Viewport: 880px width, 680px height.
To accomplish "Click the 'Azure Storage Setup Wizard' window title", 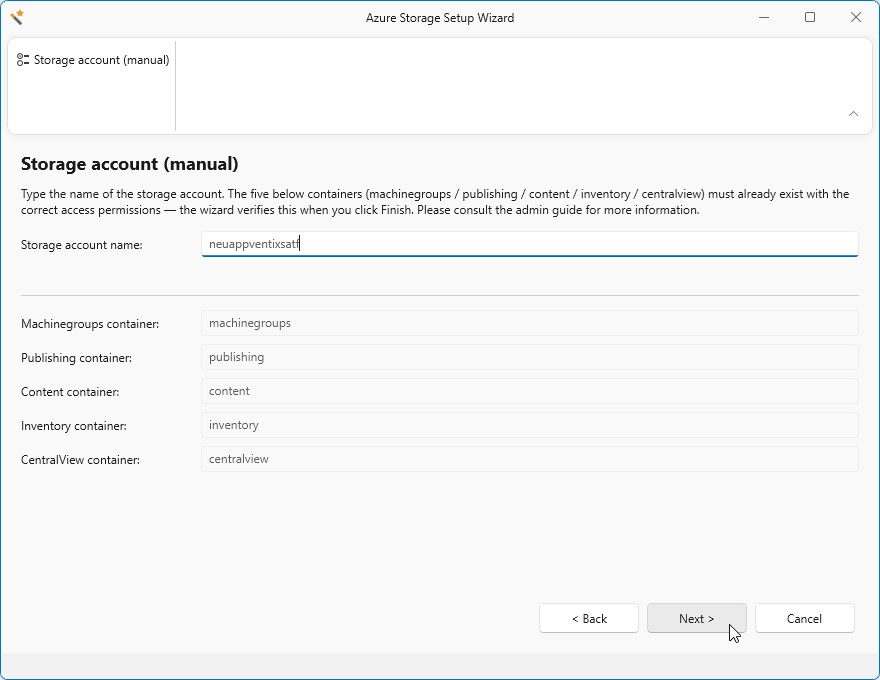I will [440, 18].
